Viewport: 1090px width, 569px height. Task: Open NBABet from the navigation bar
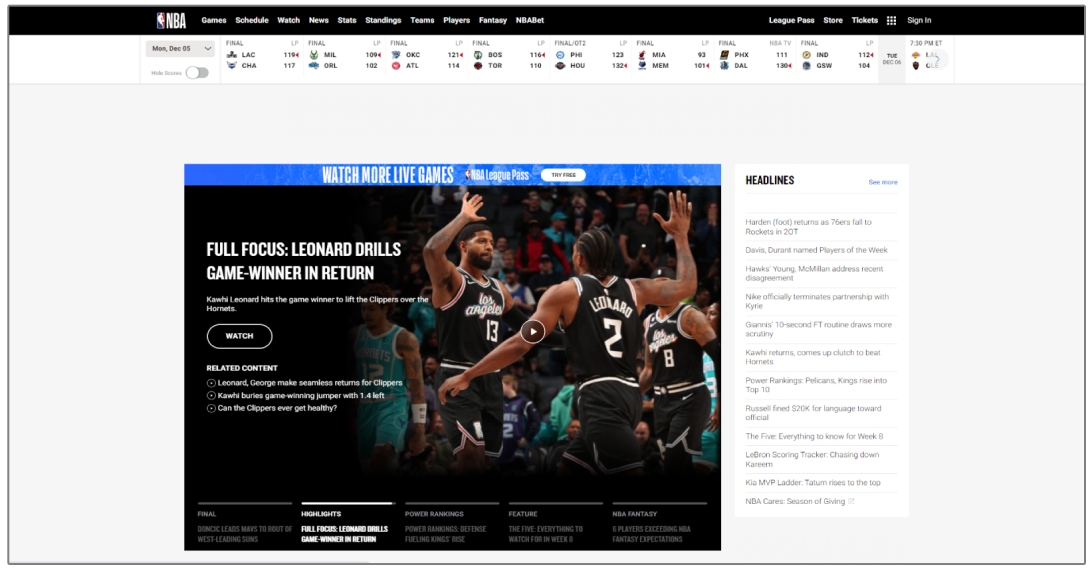(530, 20)
